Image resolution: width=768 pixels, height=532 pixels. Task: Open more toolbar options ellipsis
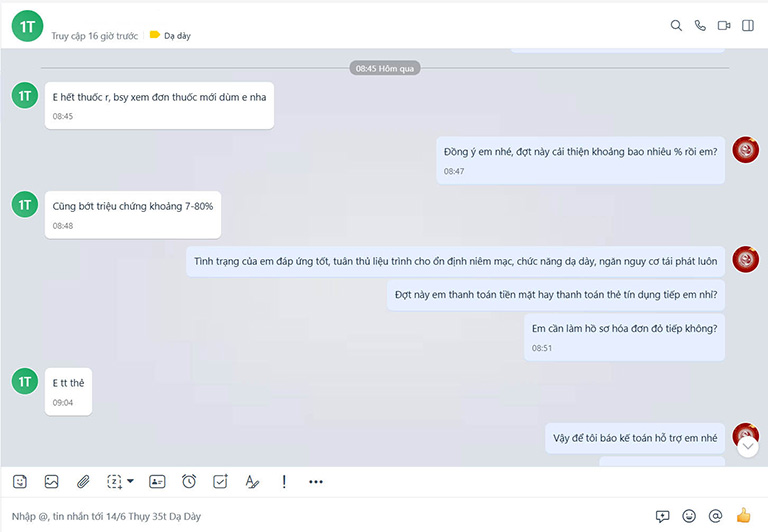click(316, 482)
